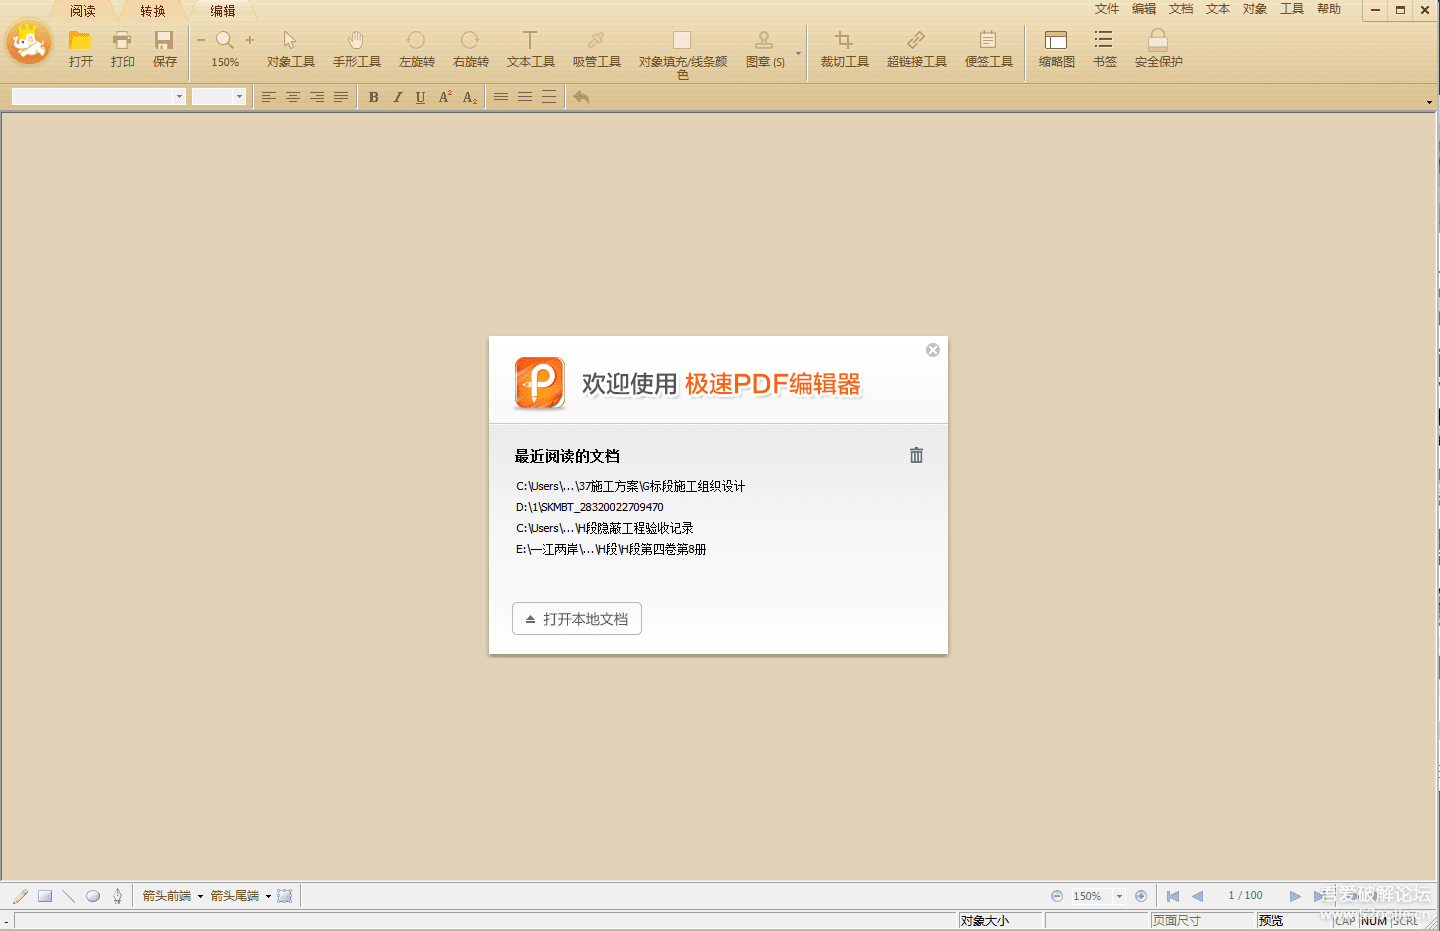Select the Hand tool
This screenshot has height=931, width=1440.
[x=356, y=41]
